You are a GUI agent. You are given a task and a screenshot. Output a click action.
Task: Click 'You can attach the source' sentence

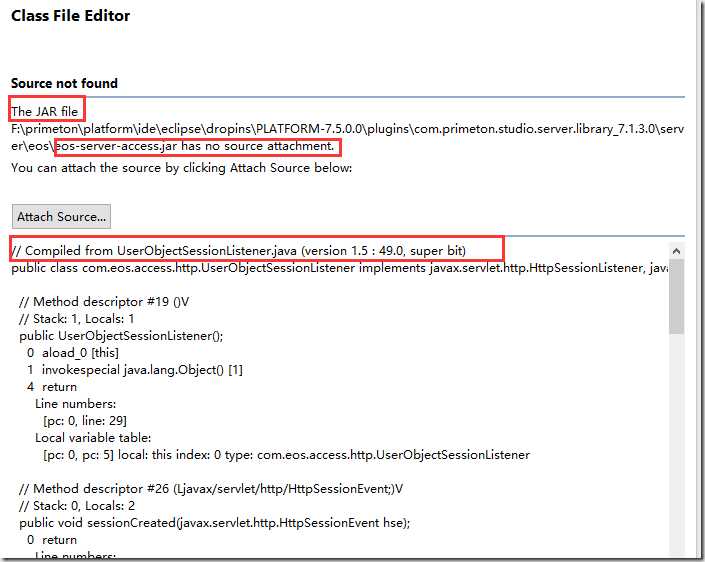tap(182, 168)
